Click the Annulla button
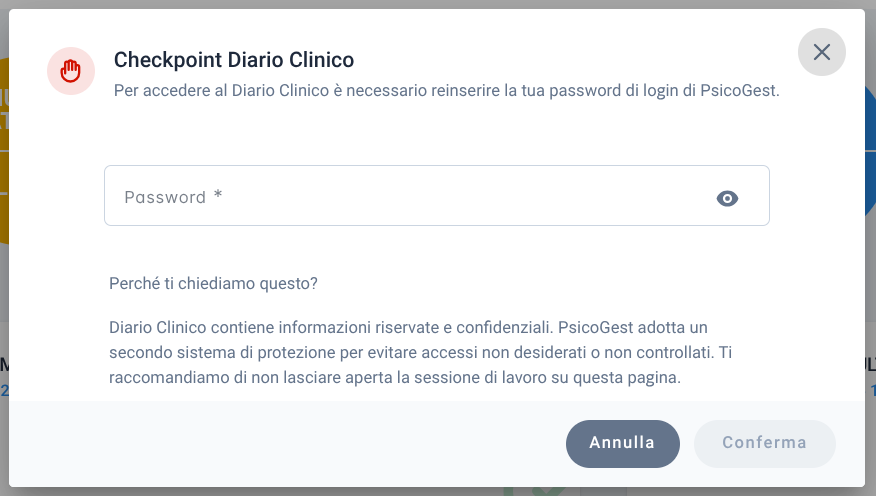This screenshot has height=496, width=876. point(622,443)
